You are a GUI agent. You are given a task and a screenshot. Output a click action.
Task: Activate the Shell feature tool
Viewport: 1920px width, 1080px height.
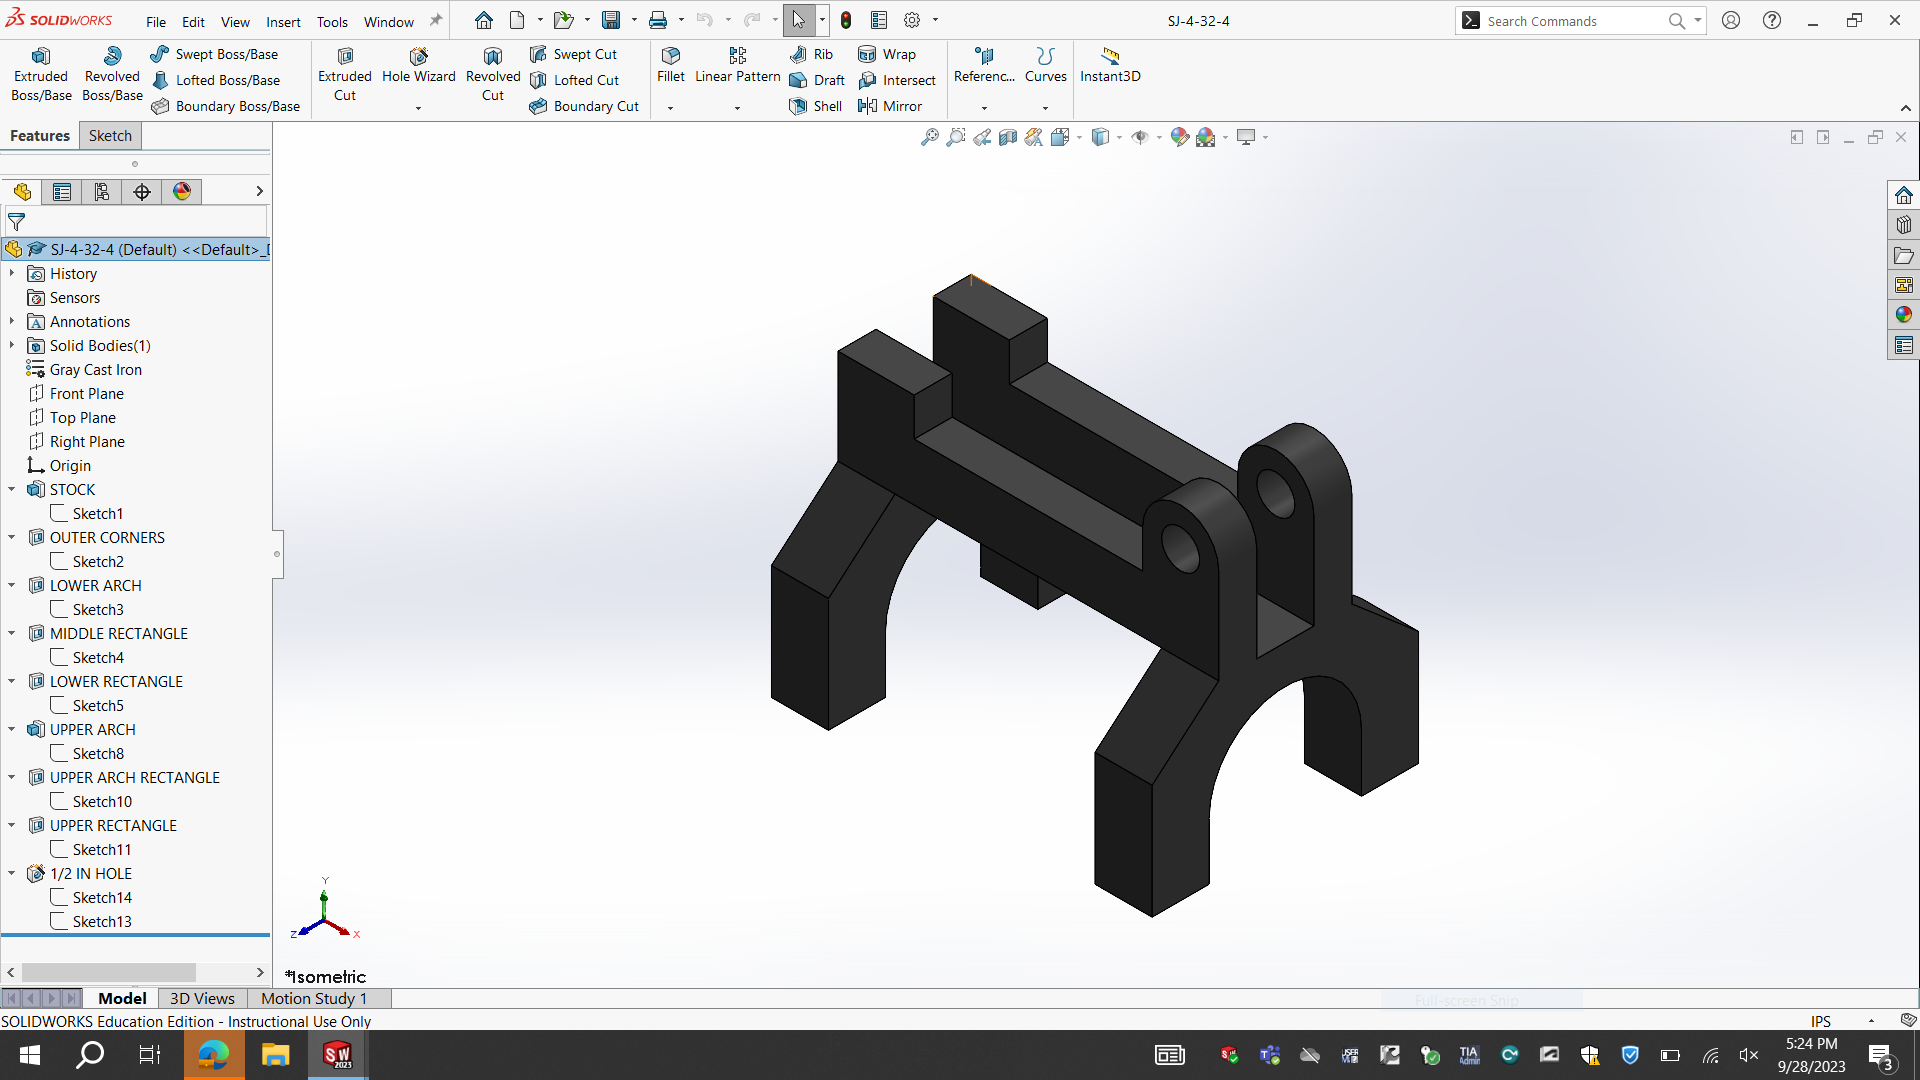click(x=816, y=106)
